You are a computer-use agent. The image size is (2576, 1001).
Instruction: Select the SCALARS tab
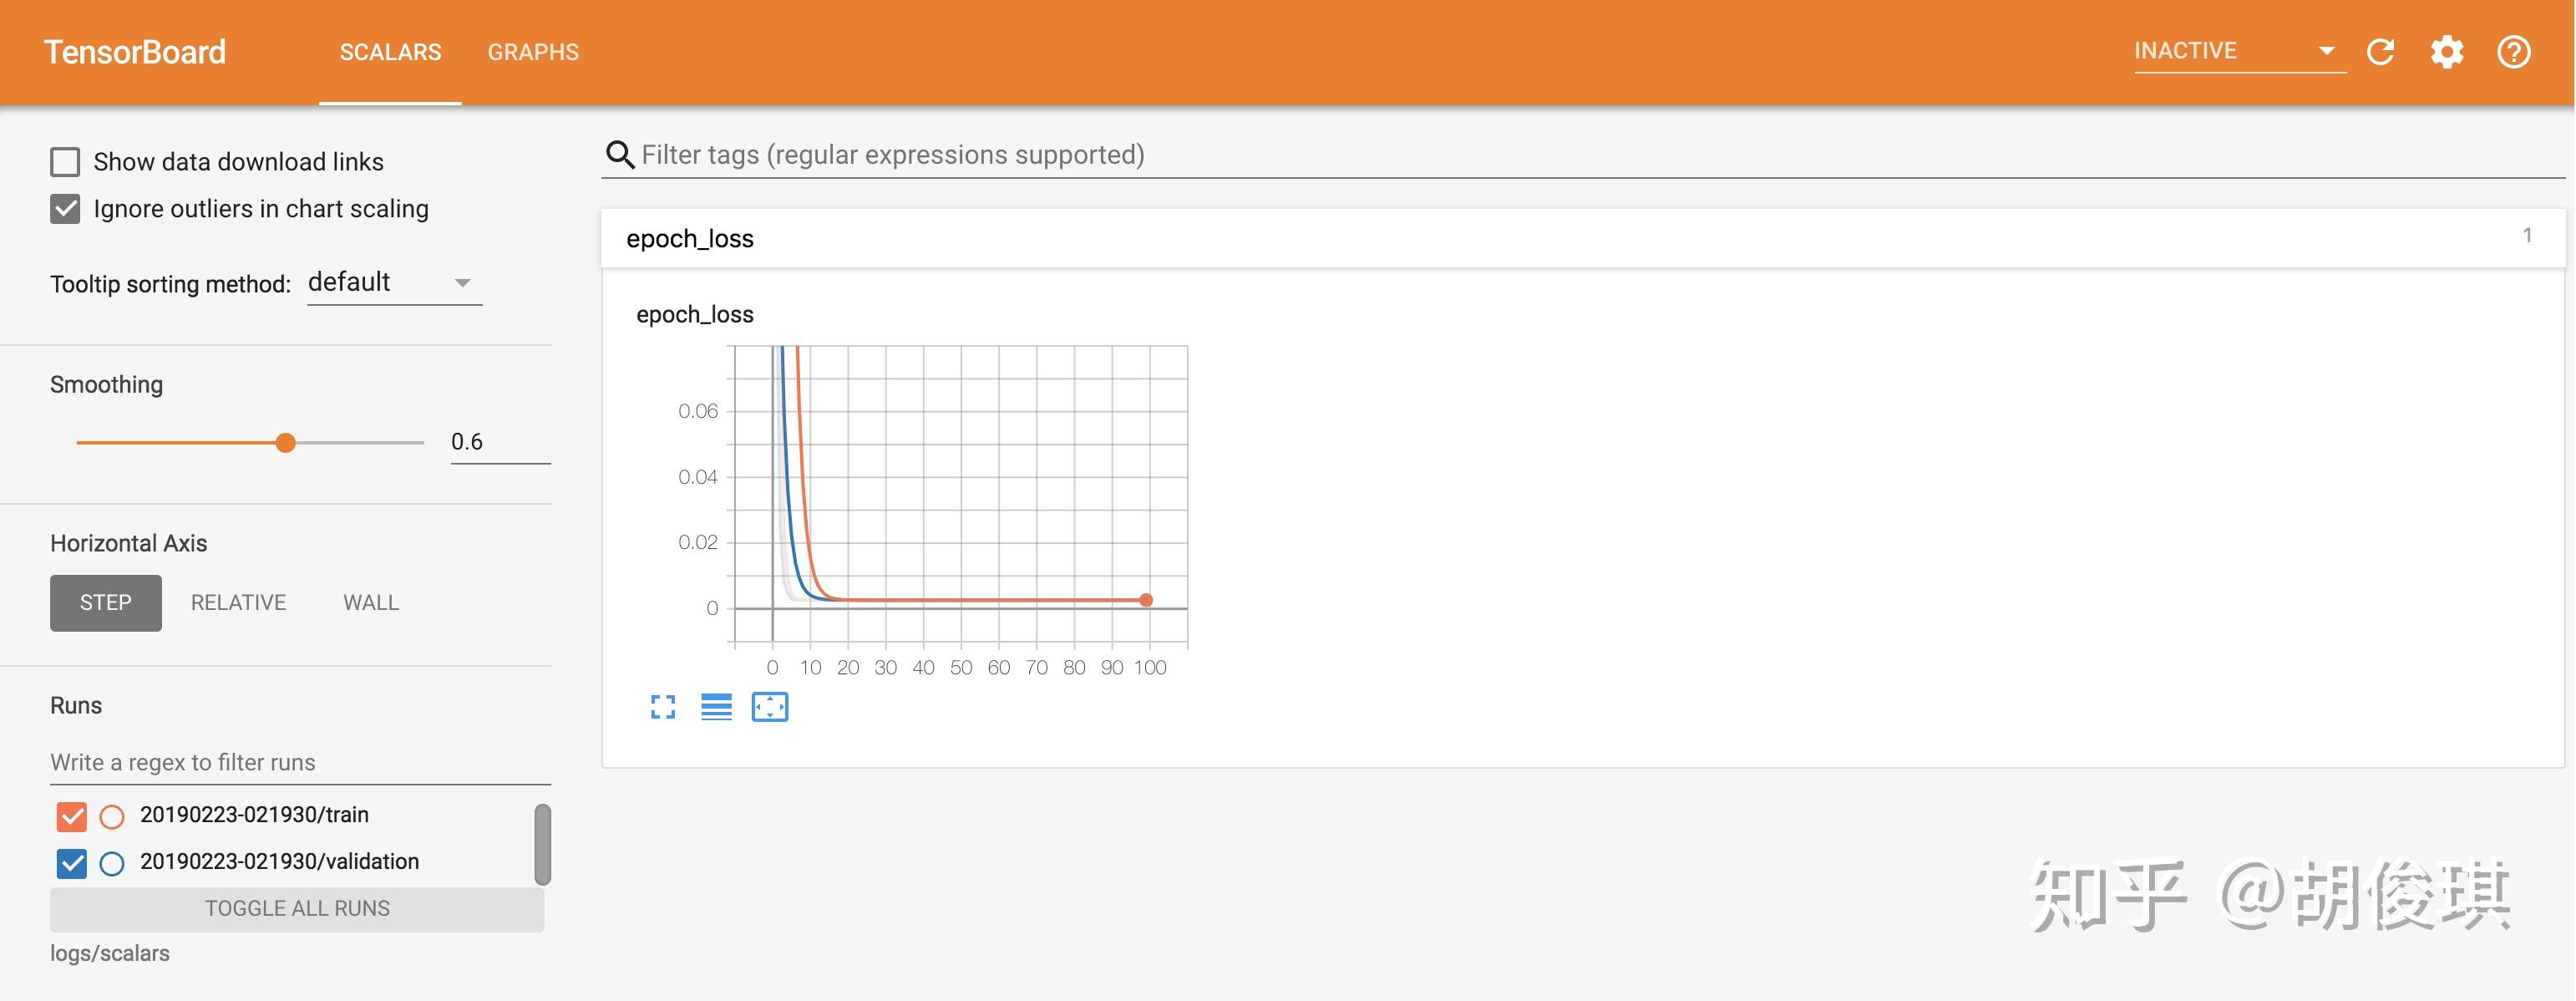[x=390, y=52]
